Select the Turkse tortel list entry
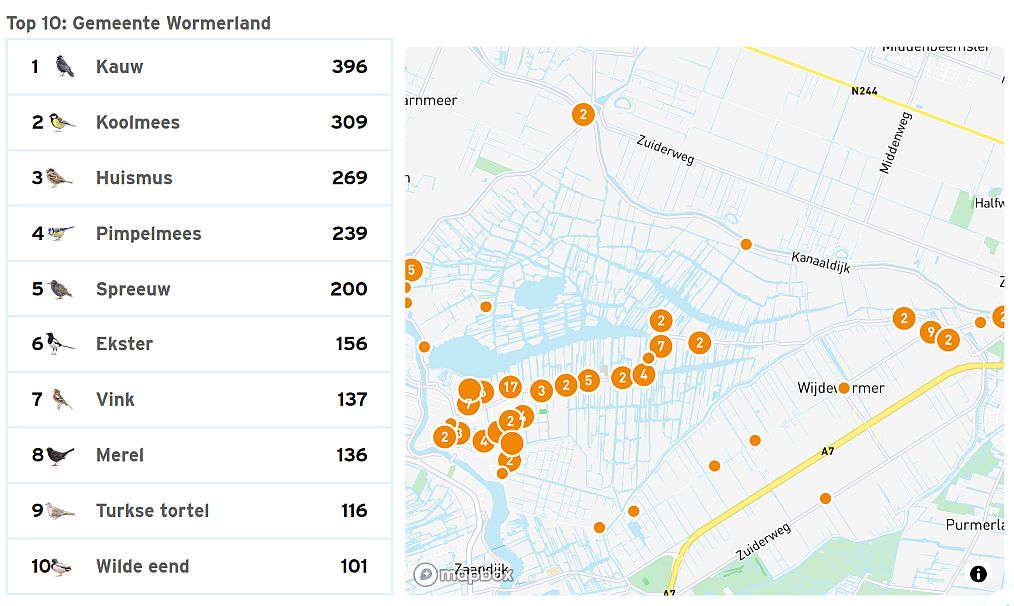Image resolution: width=1014 pixels, height=606 pixels. [x=199, y=511]
